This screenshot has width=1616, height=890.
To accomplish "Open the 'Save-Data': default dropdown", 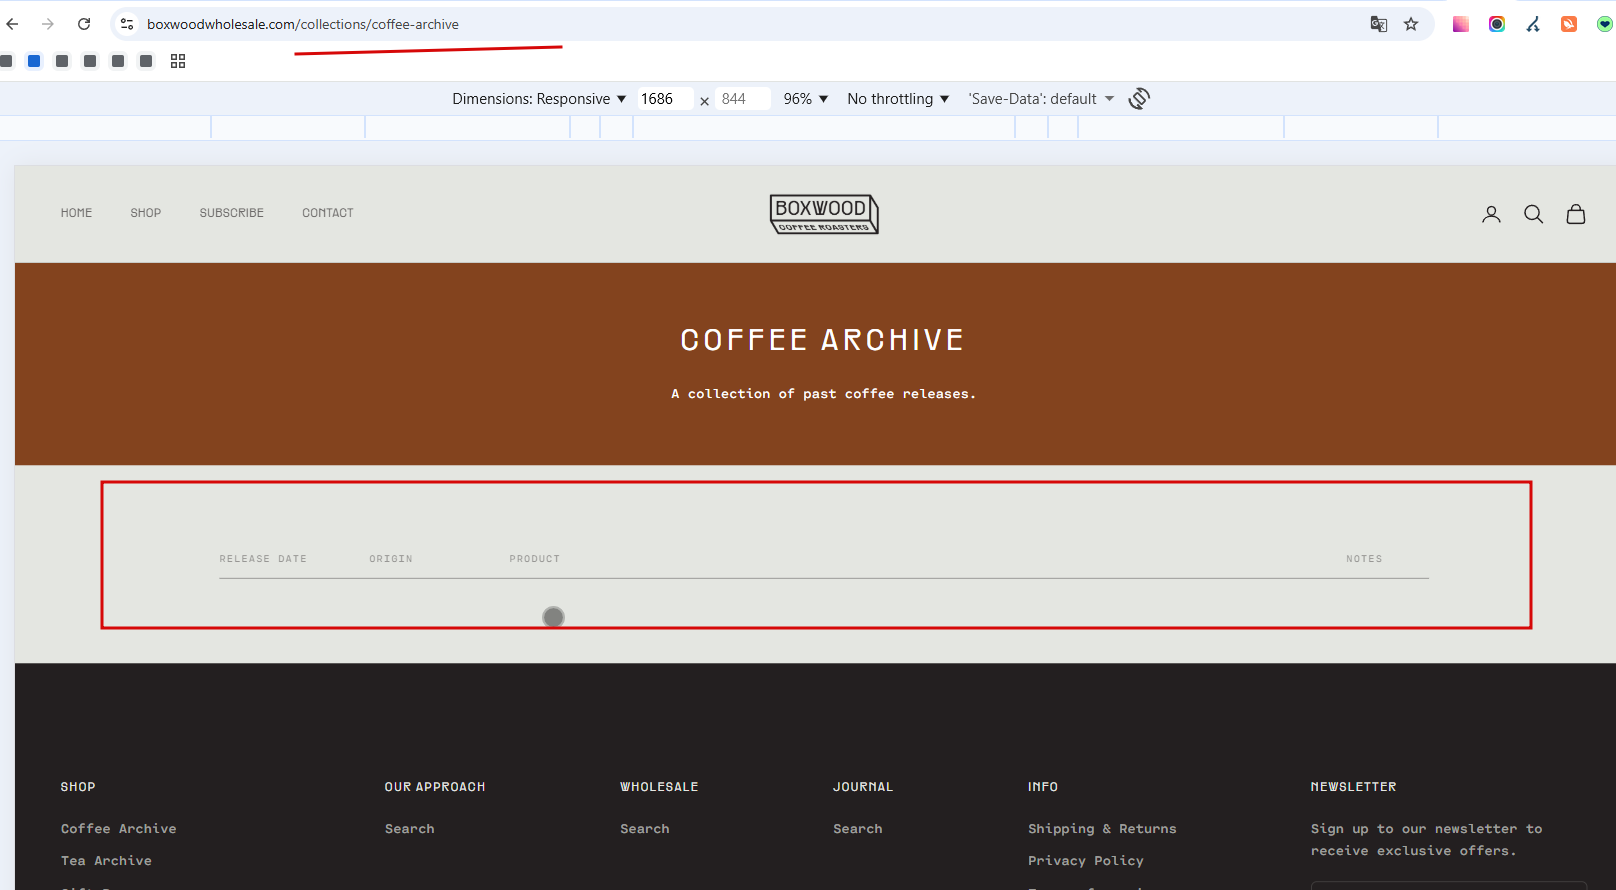I will 1041,99.
